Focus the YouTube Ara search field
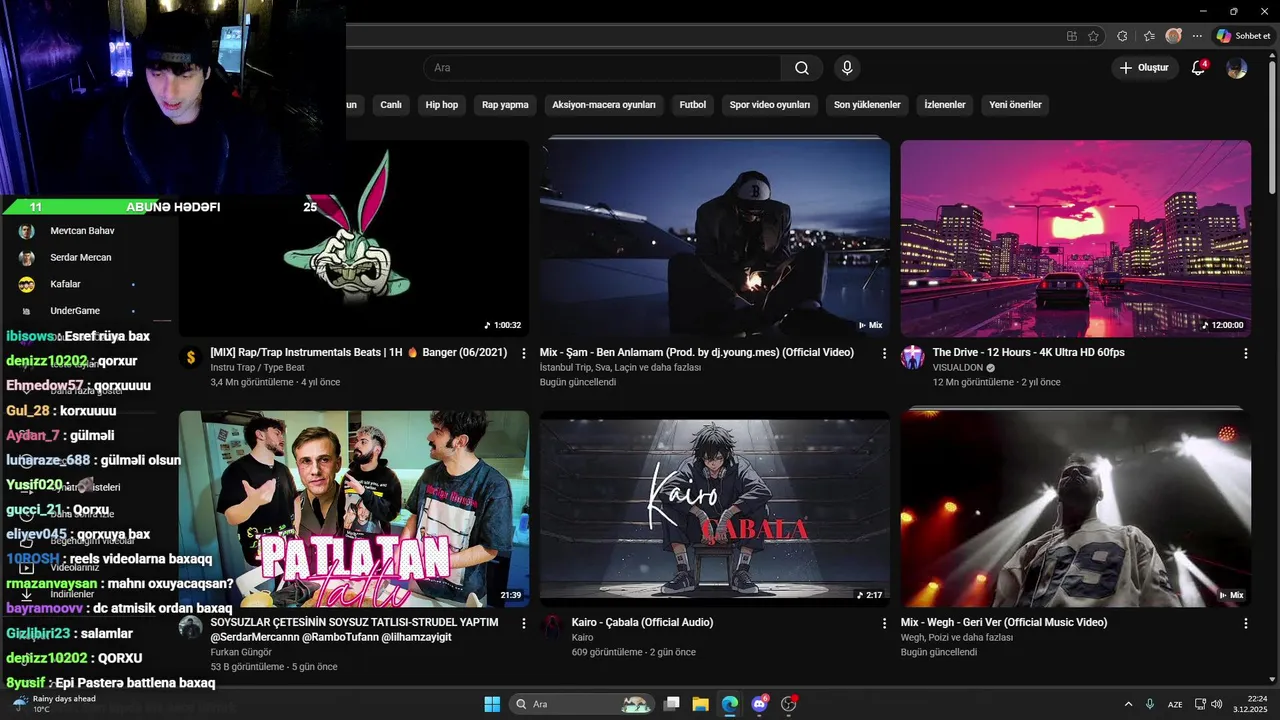 pos(602,68)
